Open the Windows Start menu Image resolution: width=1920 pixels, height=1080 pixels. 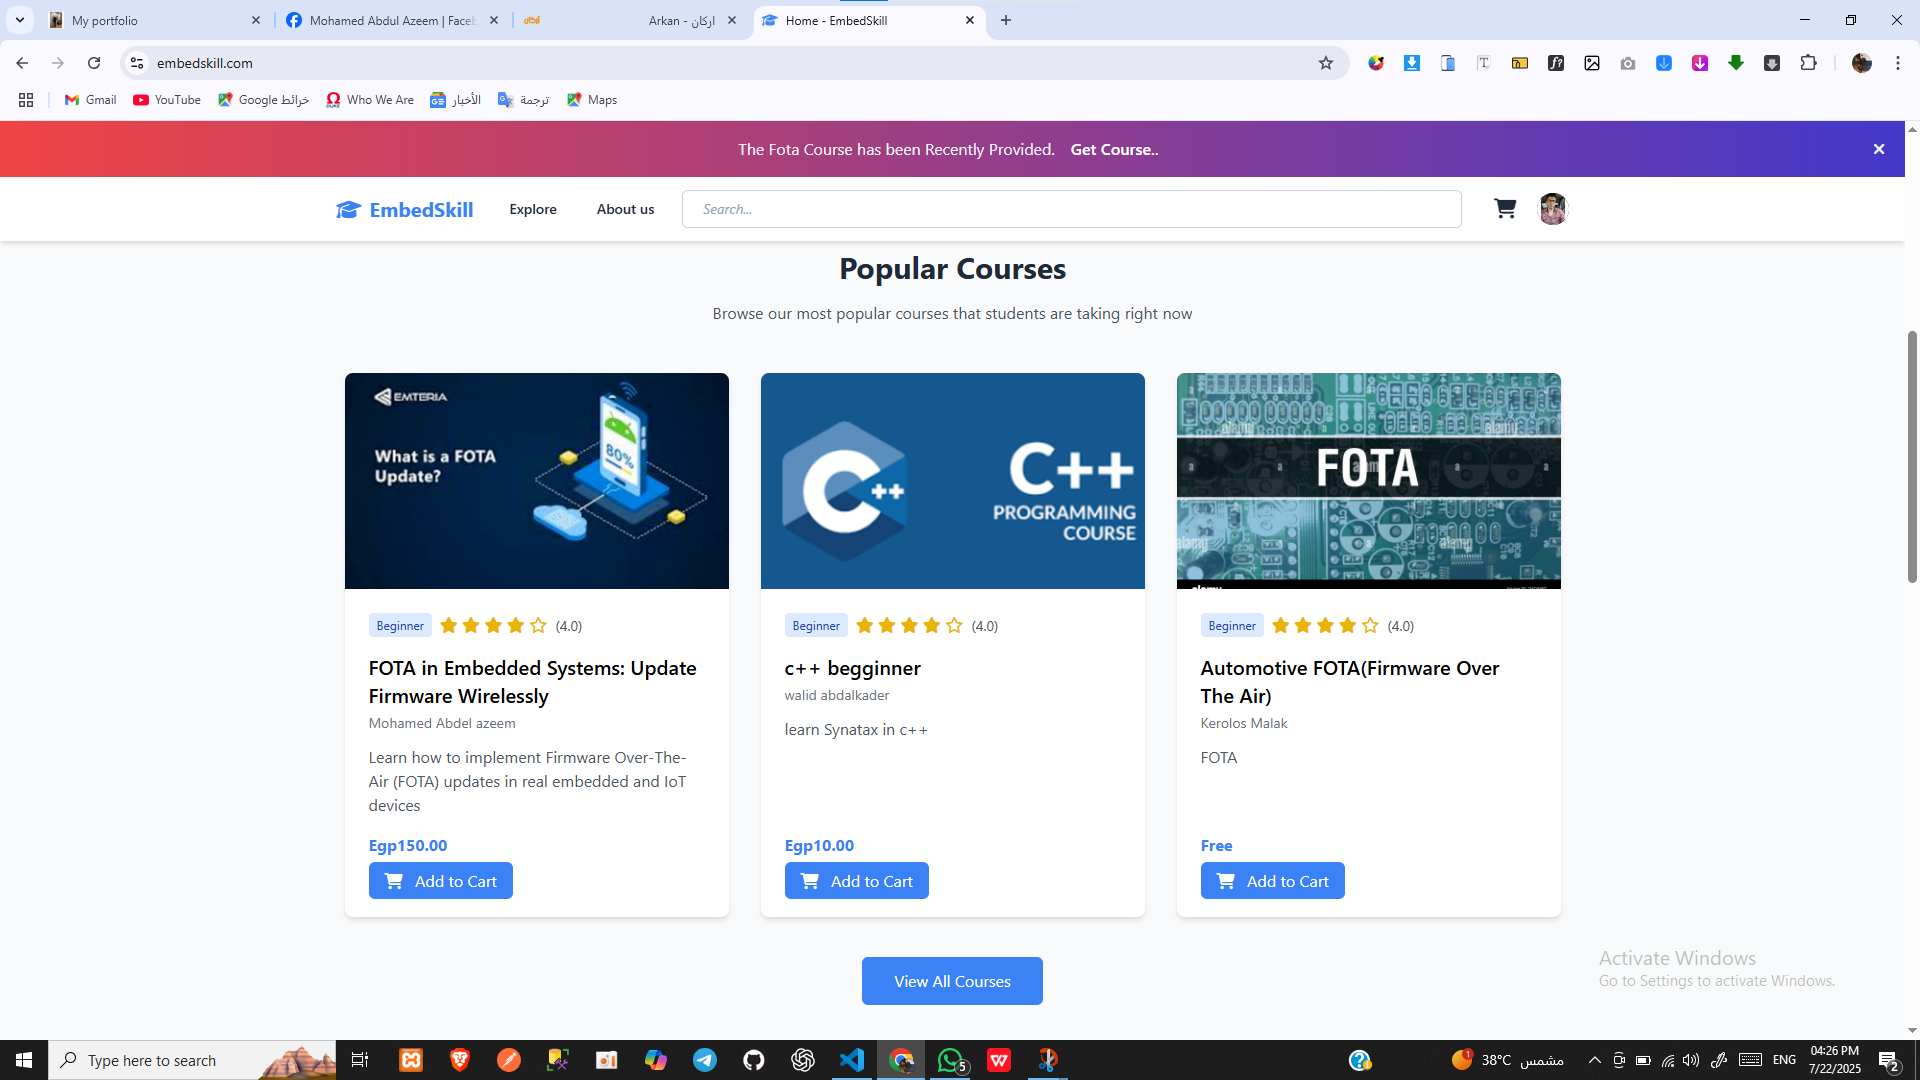click(x=24, y=1060)
